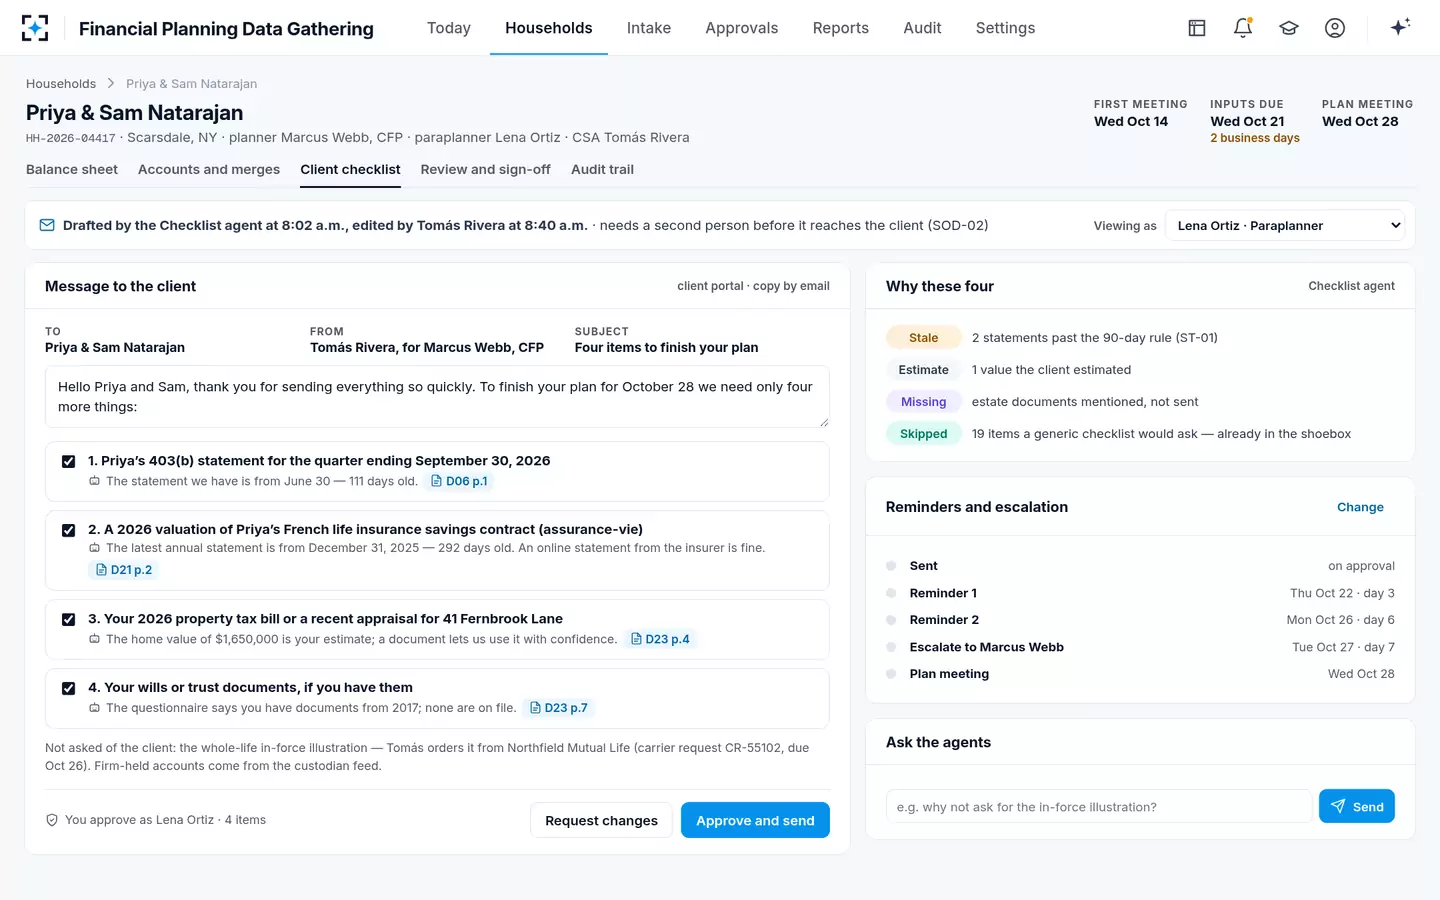The image size is (1440, 900).
Task: Click the Escalate to Marcus Webb row
Action: click(x=1140, y=647)
